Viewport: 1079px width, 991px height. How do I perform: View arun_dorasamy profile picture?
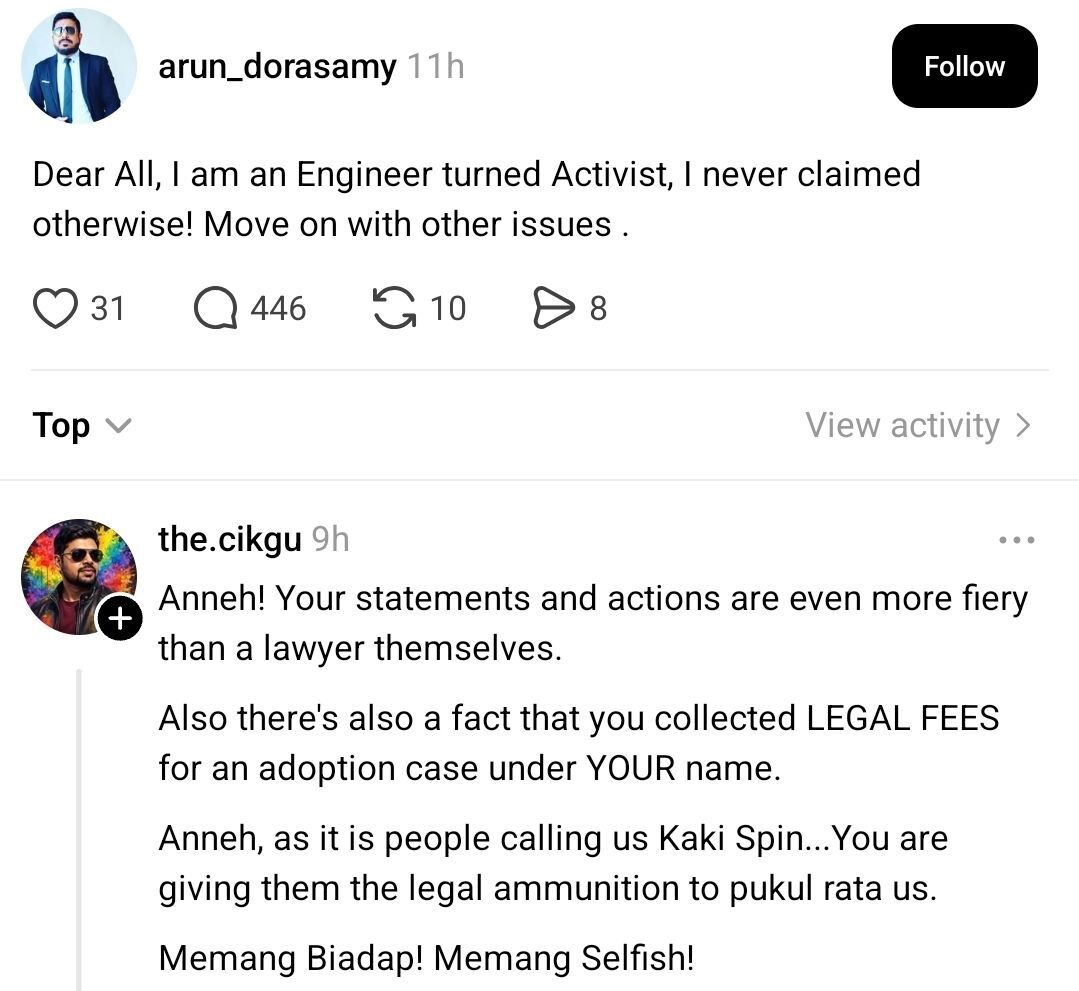[78, 68]
